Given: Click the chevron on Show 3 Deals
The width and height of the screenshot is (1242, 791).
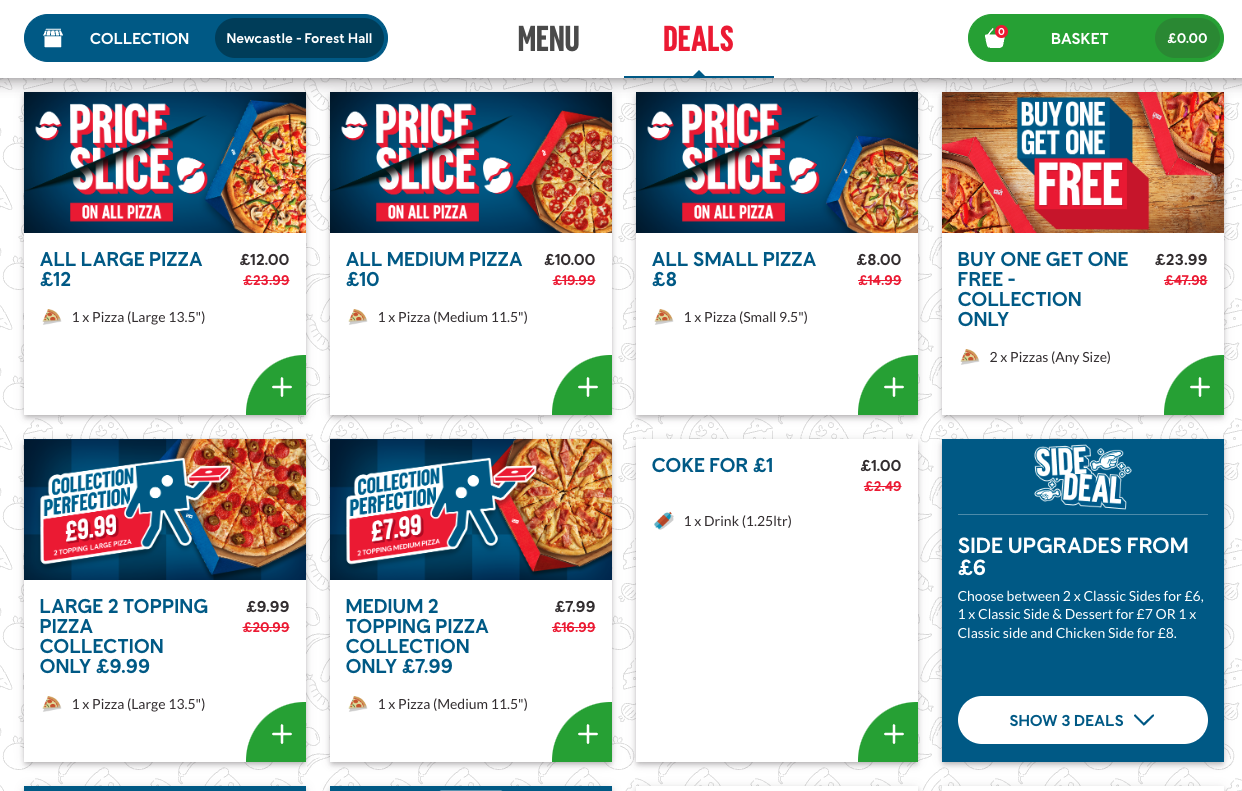Looking at the screenshot, I should click(x=1145, y=720).
